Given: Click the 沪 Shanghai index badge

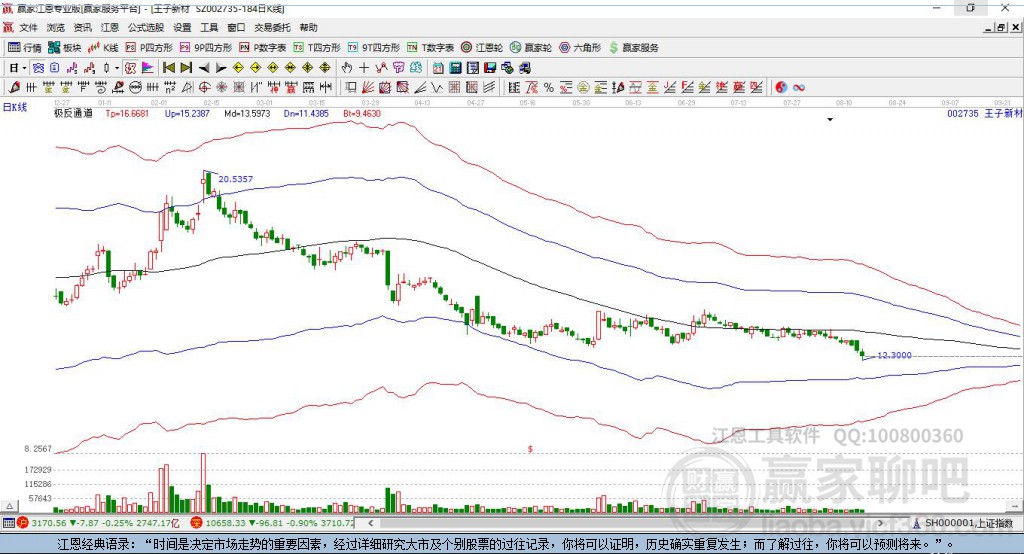Looking at the screenshot, I should pos(23,523).
